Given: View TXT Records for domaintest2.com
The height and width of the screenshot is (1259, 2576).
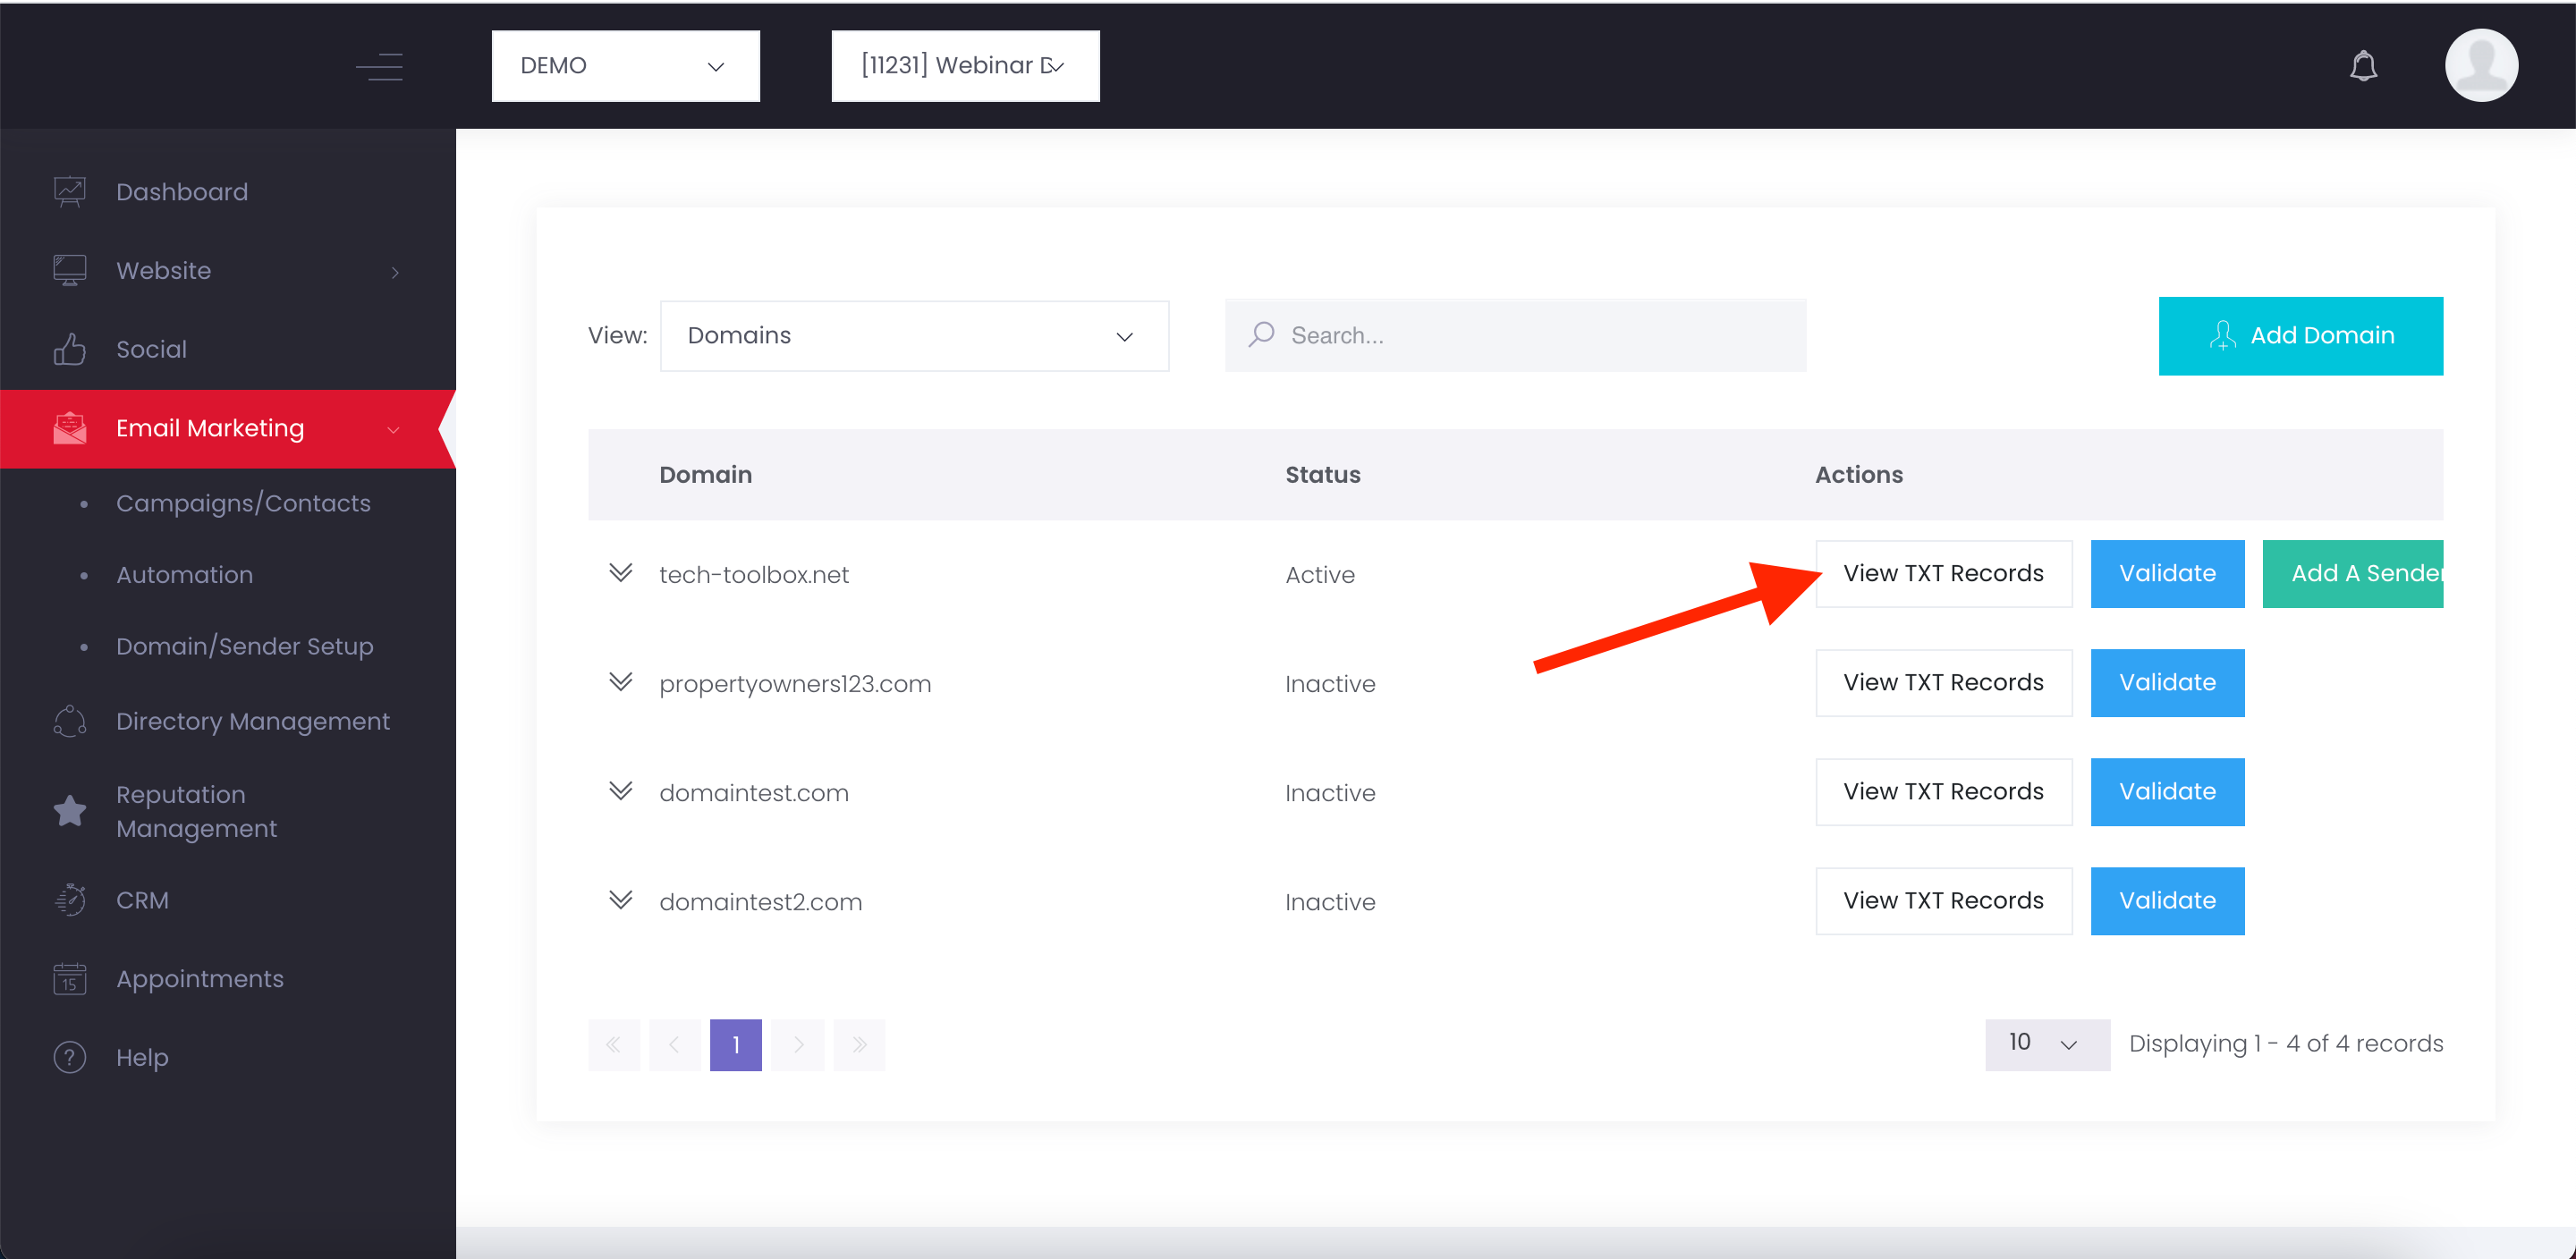Looking at the screenshot, I should point(1943,901).
